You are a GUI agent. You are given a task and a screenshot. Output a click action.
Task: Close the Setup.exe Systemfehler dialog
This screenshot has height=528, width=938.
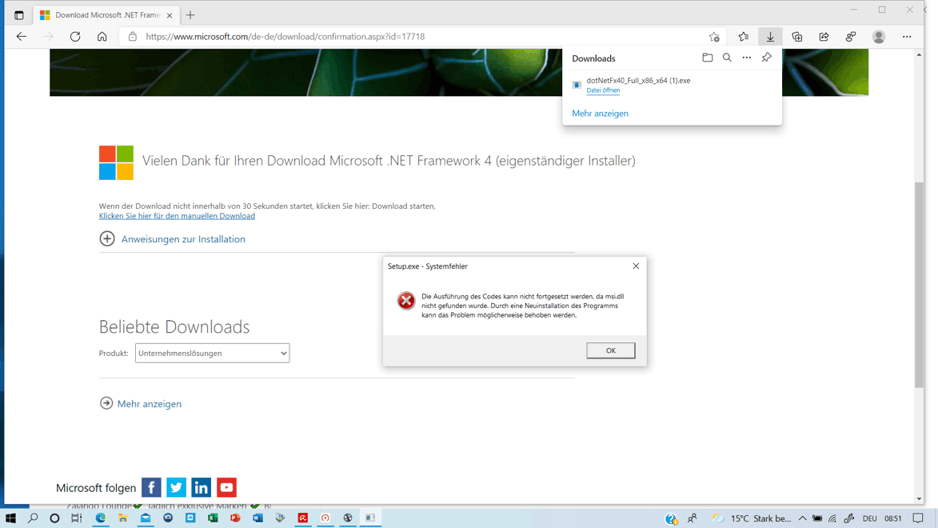636,266
